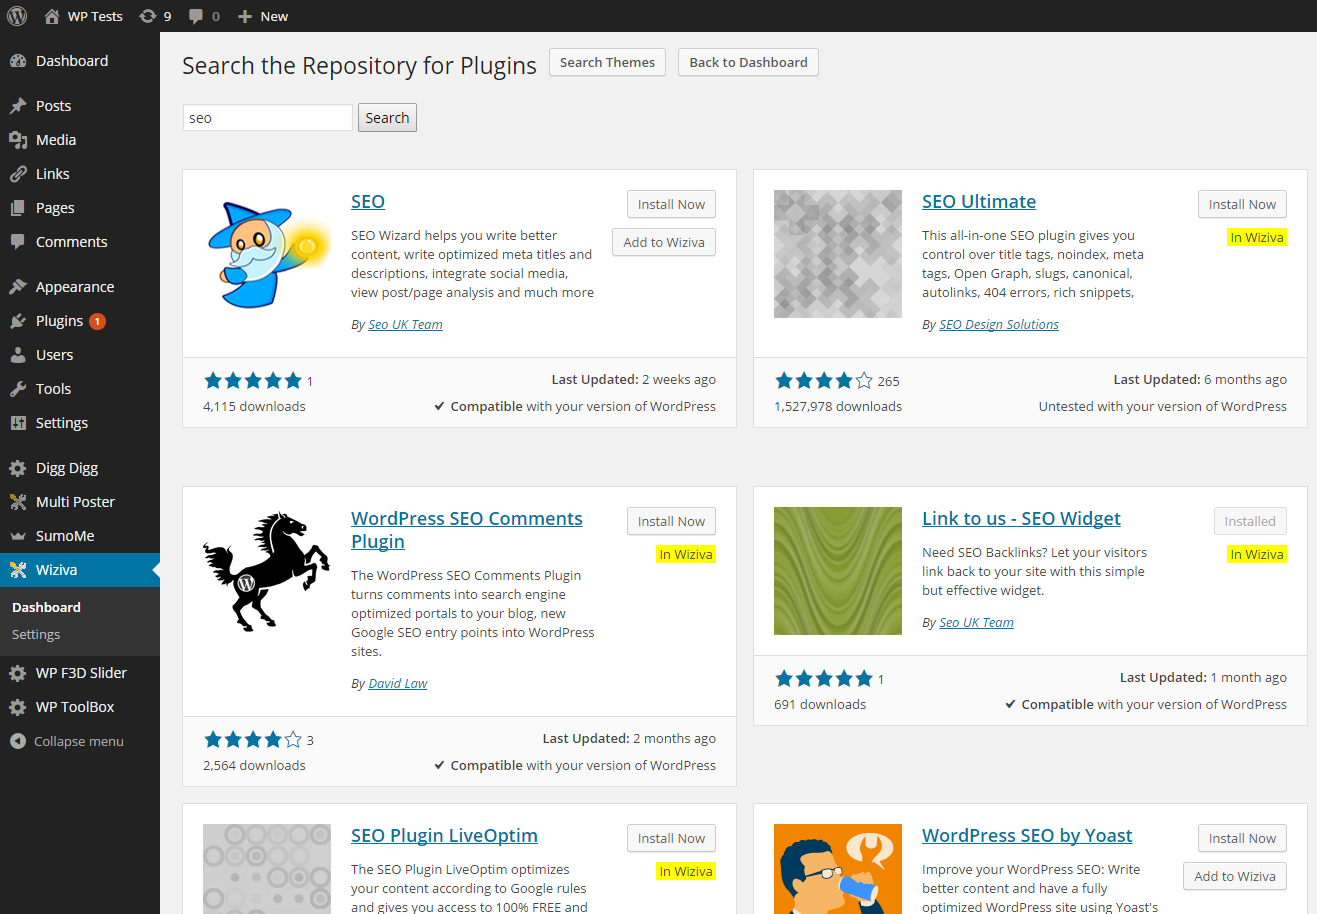1317x914 pixels.
Task: Open Link to us - SEO Widget link
Action: tap(1021, 518)
